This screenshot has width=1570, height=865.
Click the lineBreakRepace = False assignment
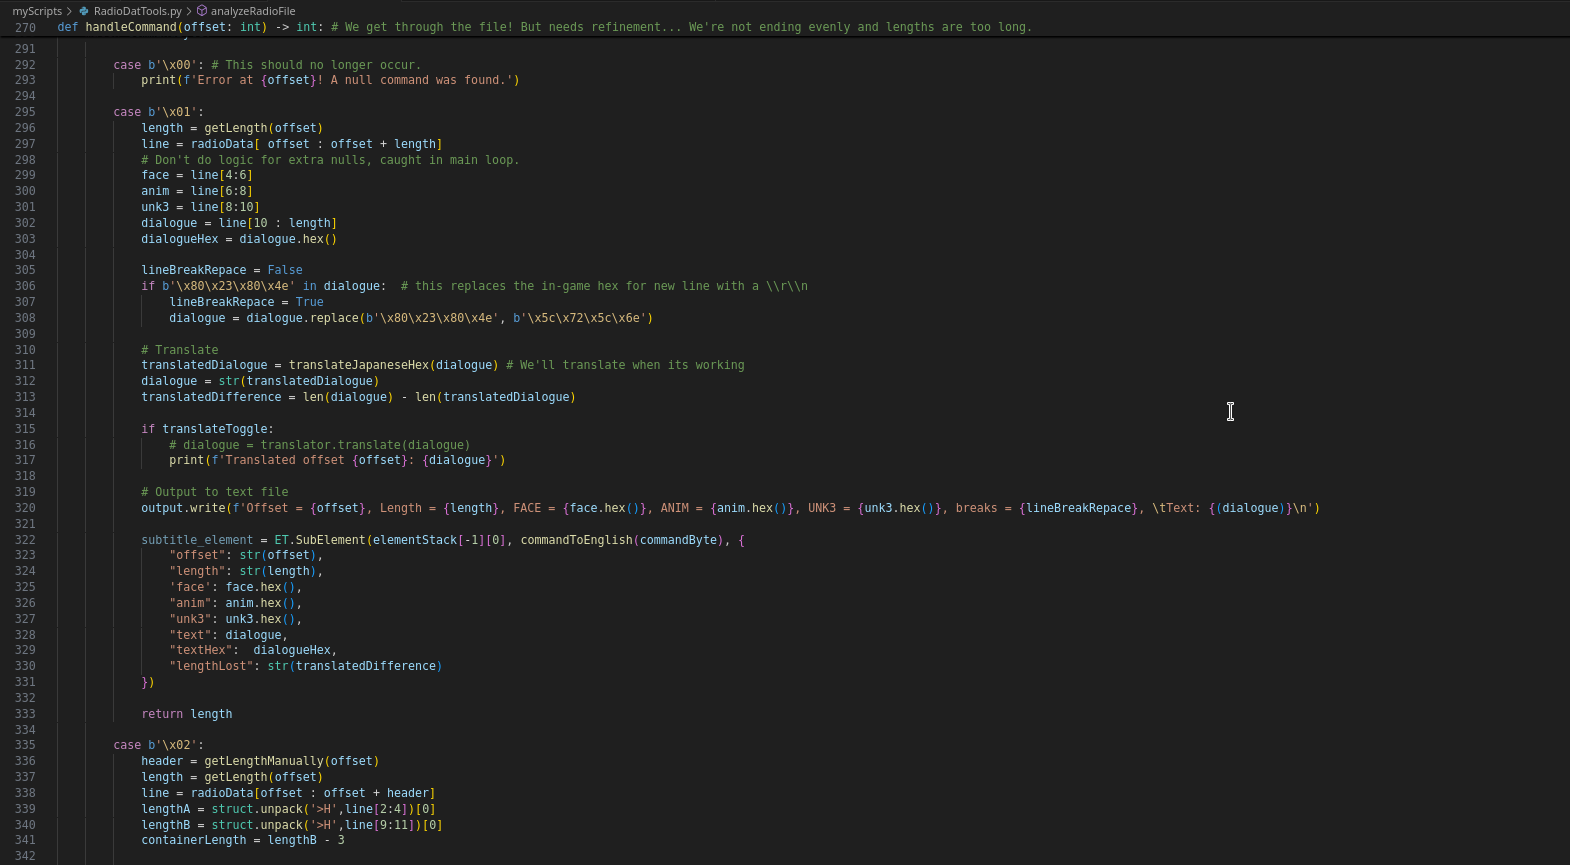click(221, 270)
